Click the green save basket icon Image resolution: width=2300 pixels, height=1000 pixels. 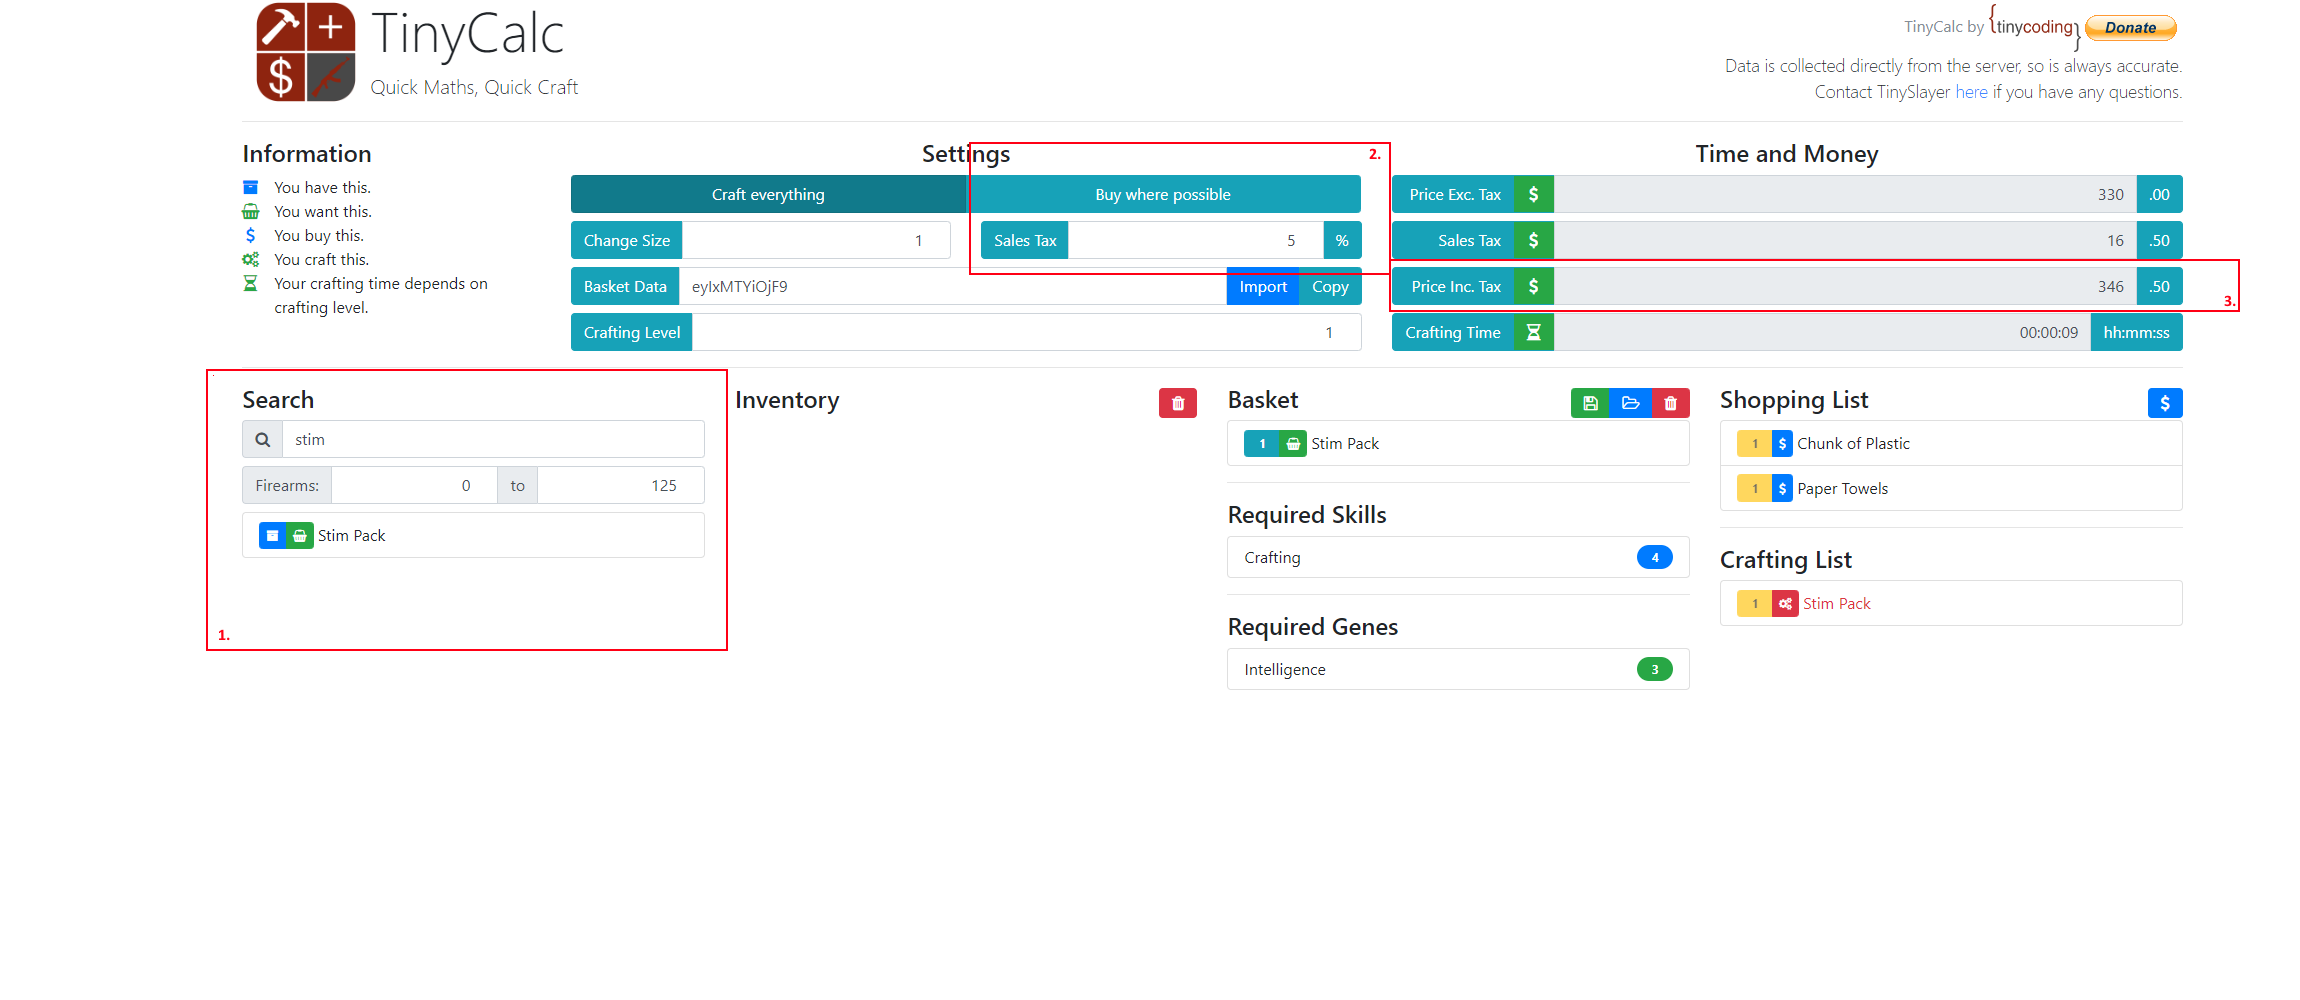click(x=1590, y=403)
